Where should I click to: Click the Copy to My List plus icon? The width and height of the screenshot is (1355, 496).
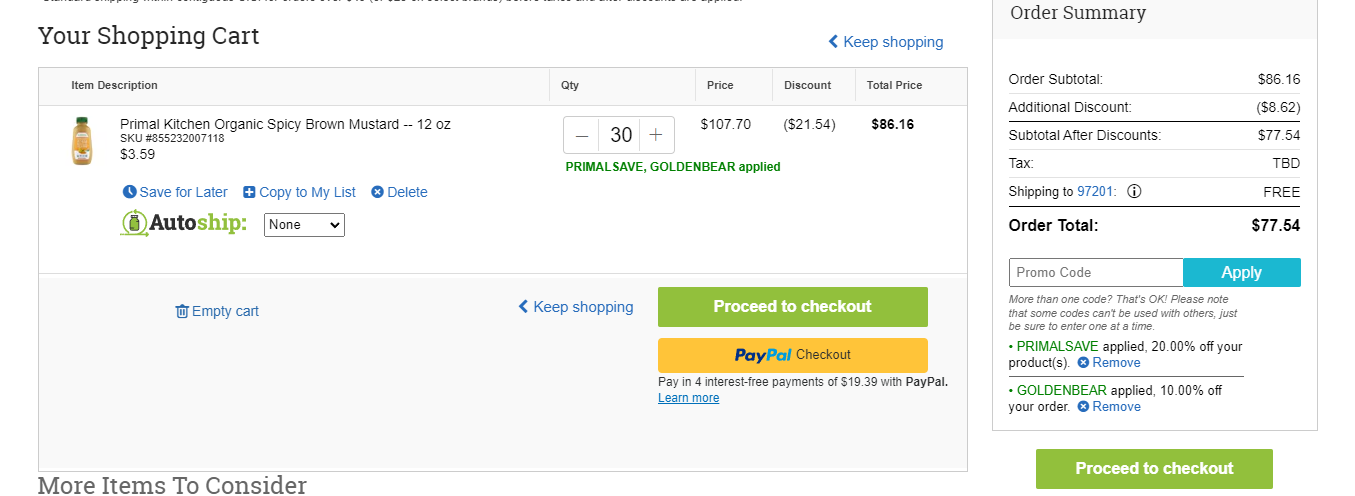point(249,192)
